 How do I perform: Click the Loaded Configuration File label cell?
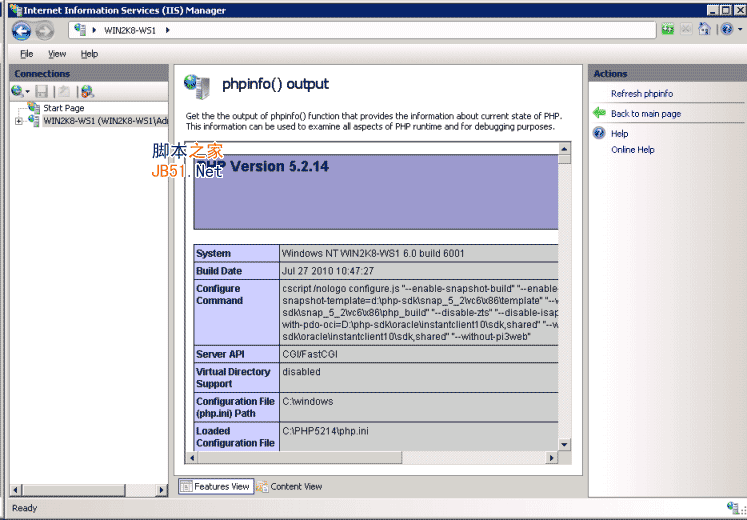pos(236,437)
